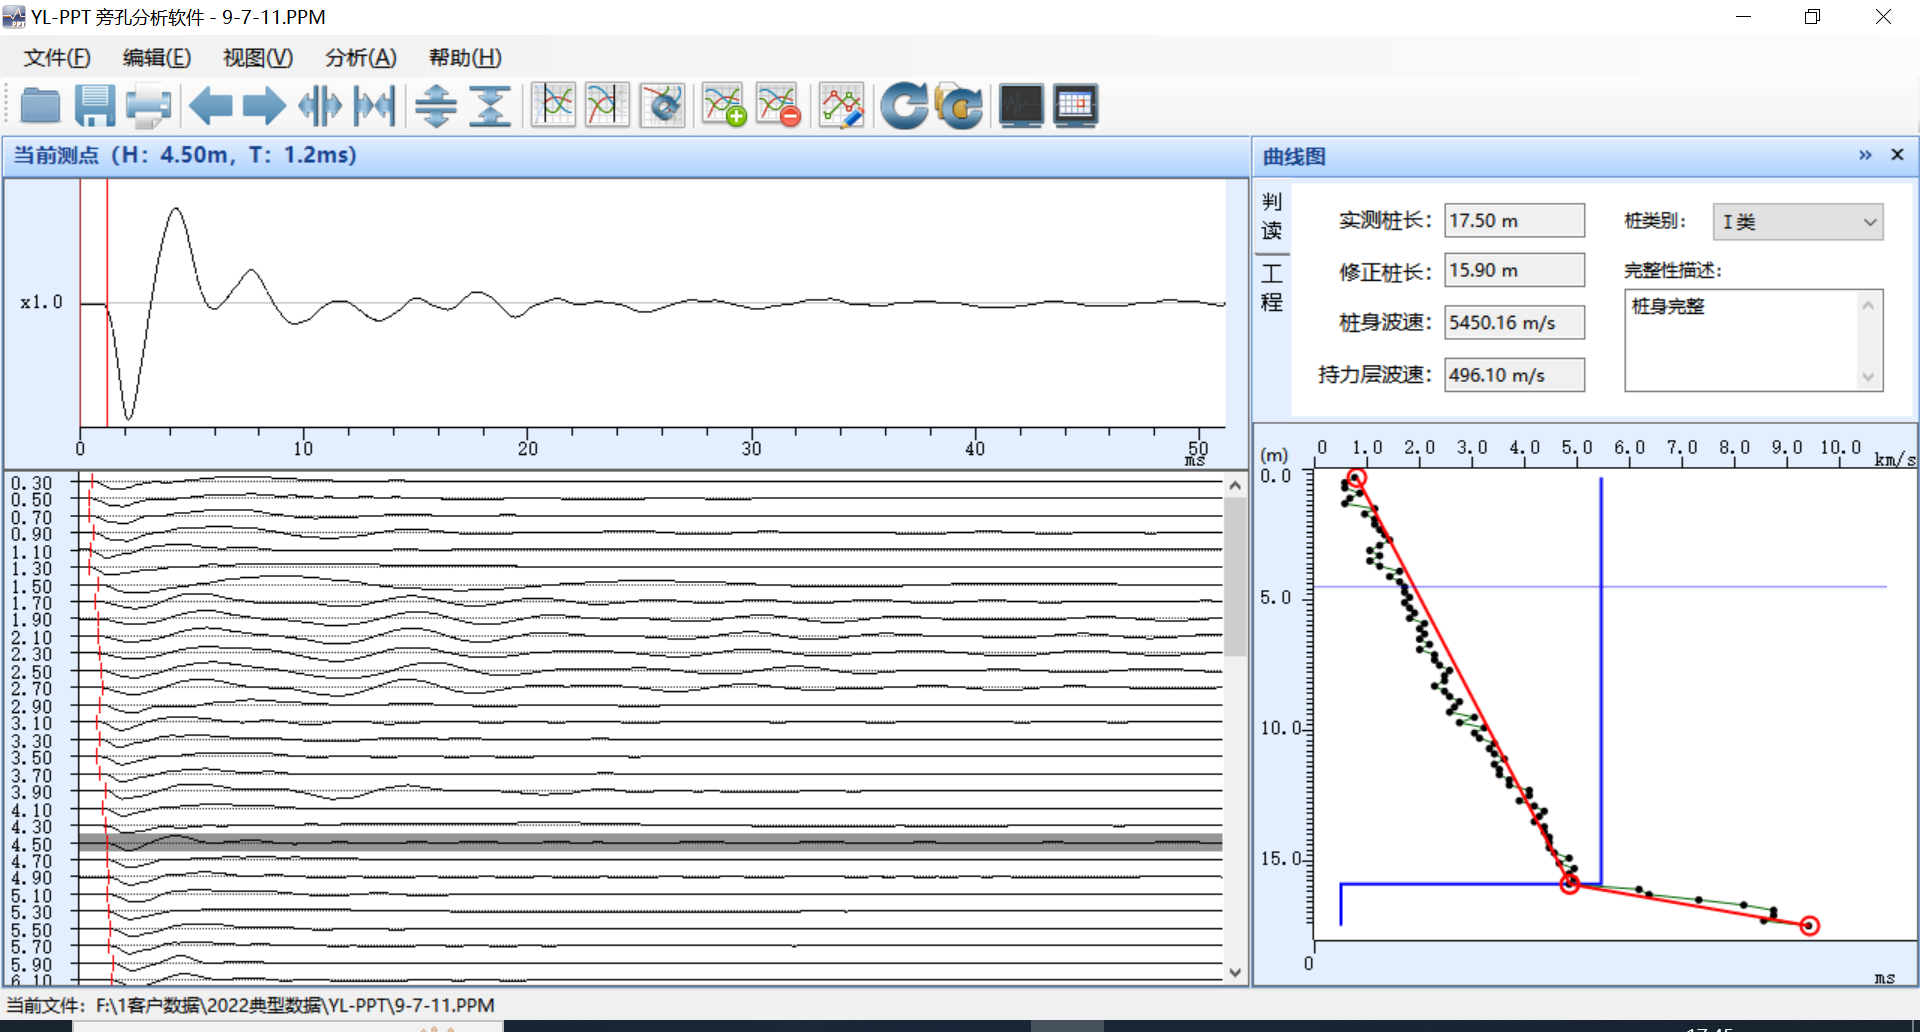This screenshot has height=1032, width=1920.
Task: Click the waveform list scroll down arrow
Action: [1235, 972]
